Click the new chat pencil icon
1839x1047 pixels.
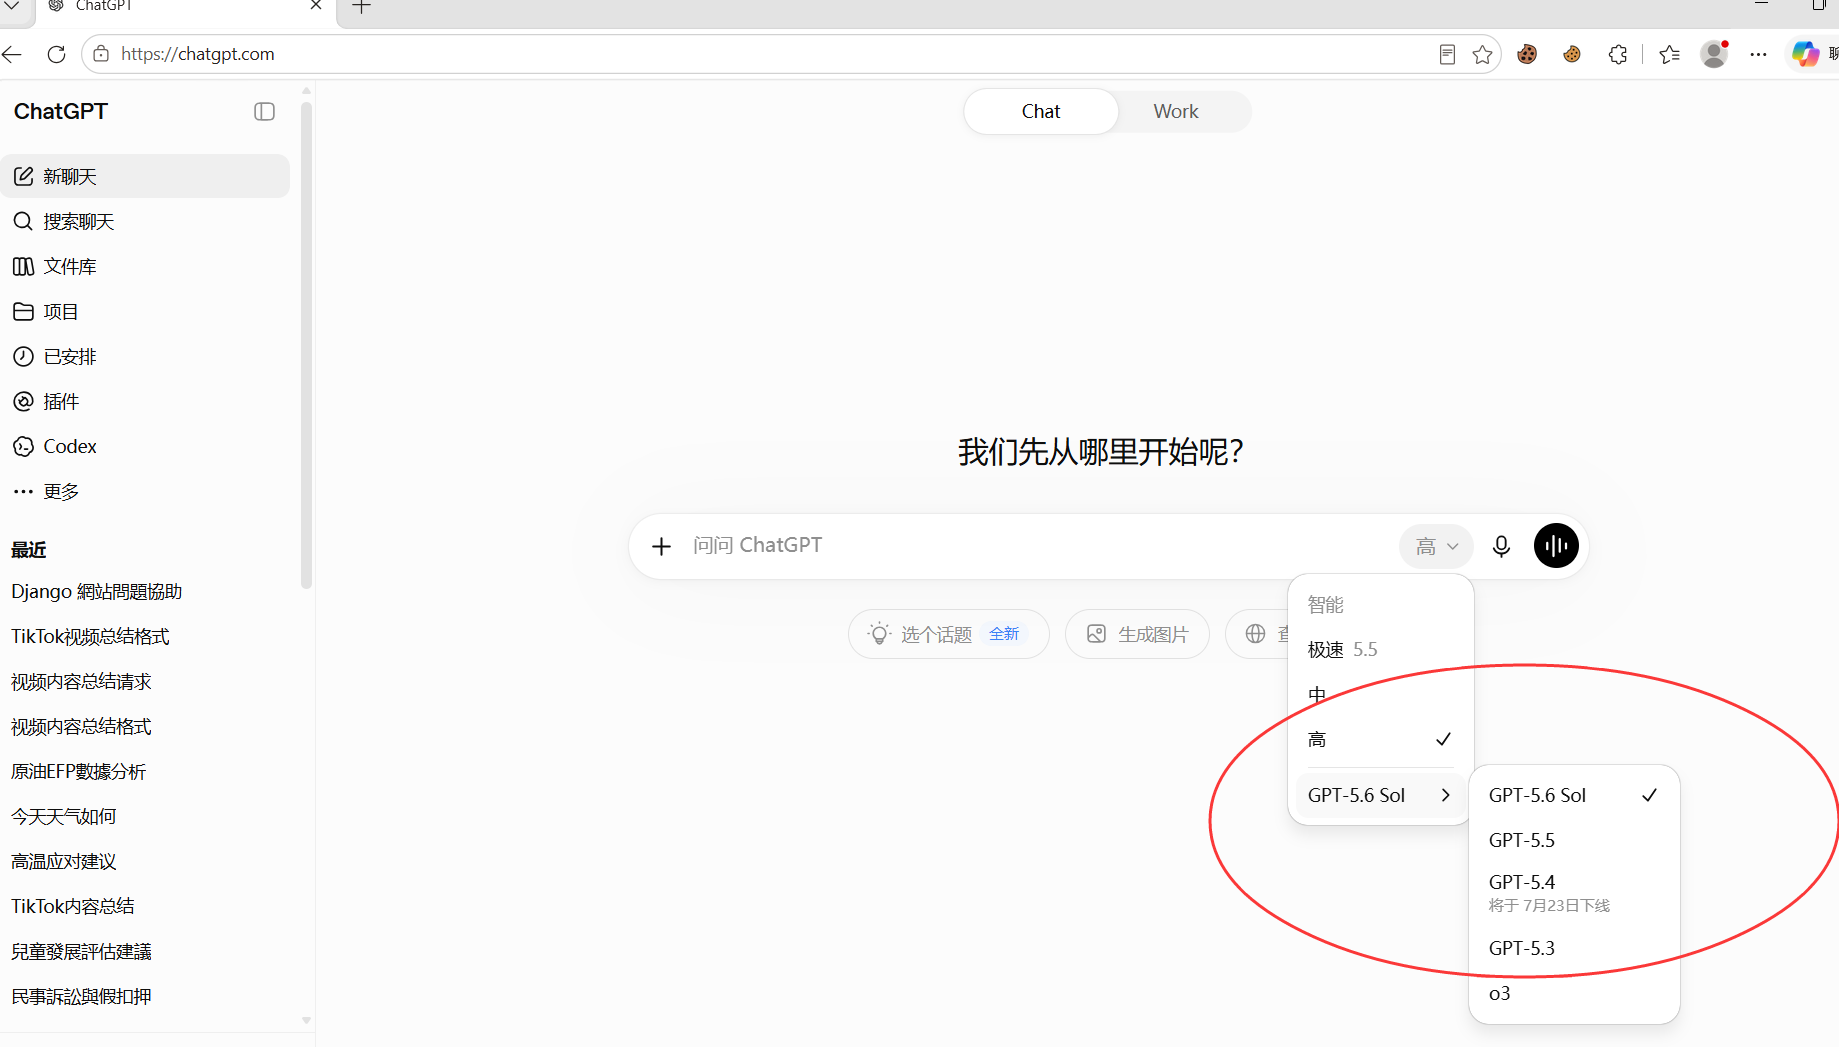point(23,176)
